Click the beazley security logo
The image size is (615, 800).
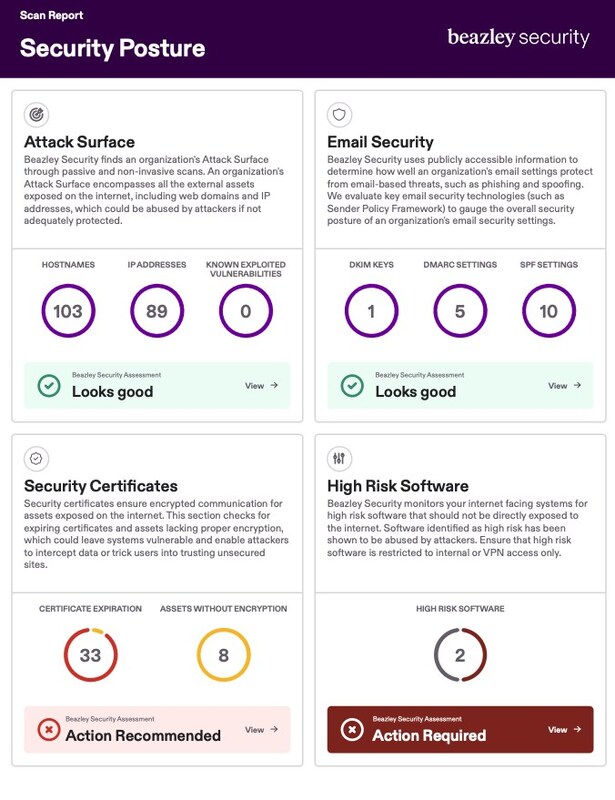coord(518,38)
